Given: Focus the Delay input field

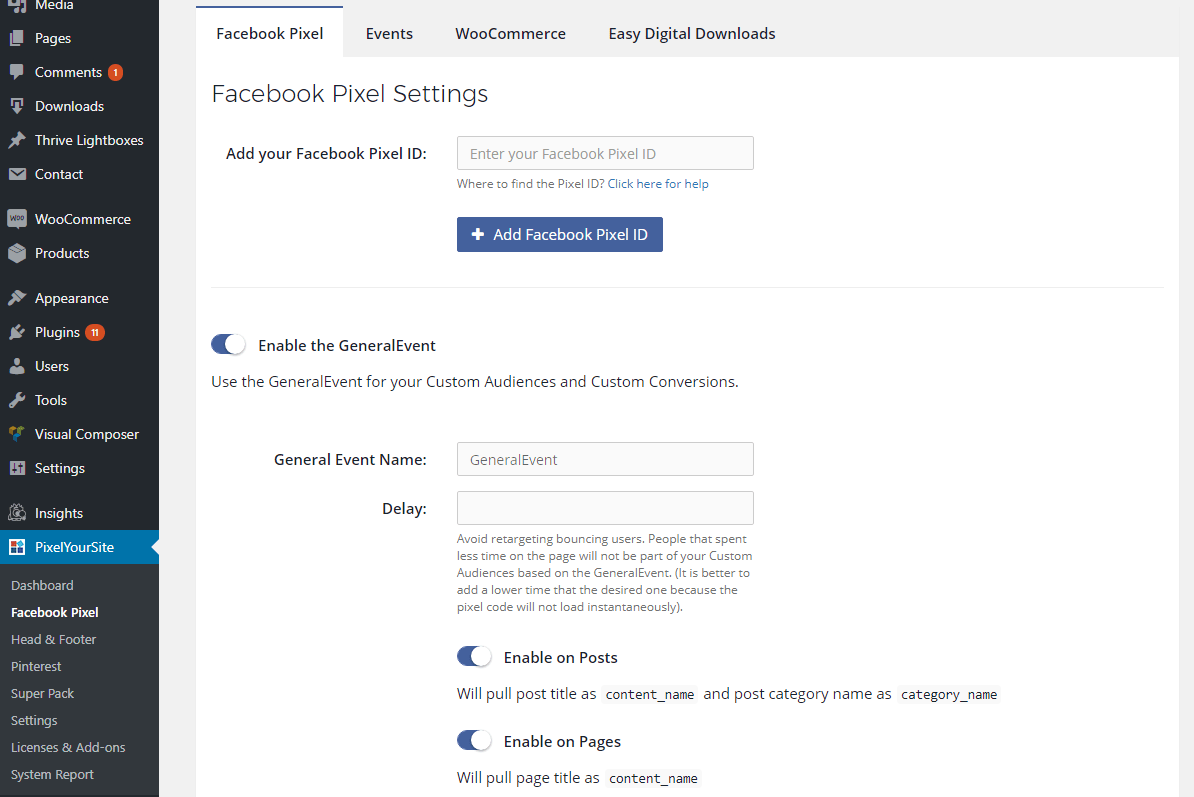Looking at the screenshot, I should pos(605,508).
